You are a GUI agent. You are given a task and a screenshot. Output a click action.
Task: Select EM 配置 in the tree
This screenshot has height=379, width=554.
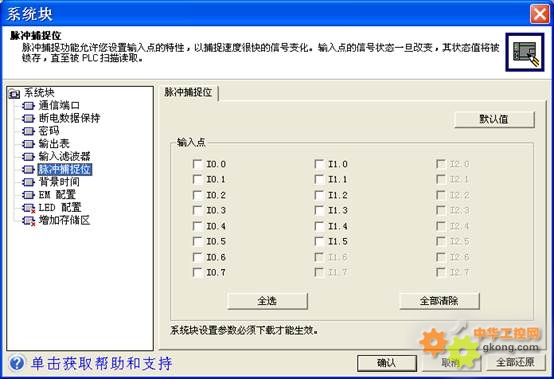point(57,195)
